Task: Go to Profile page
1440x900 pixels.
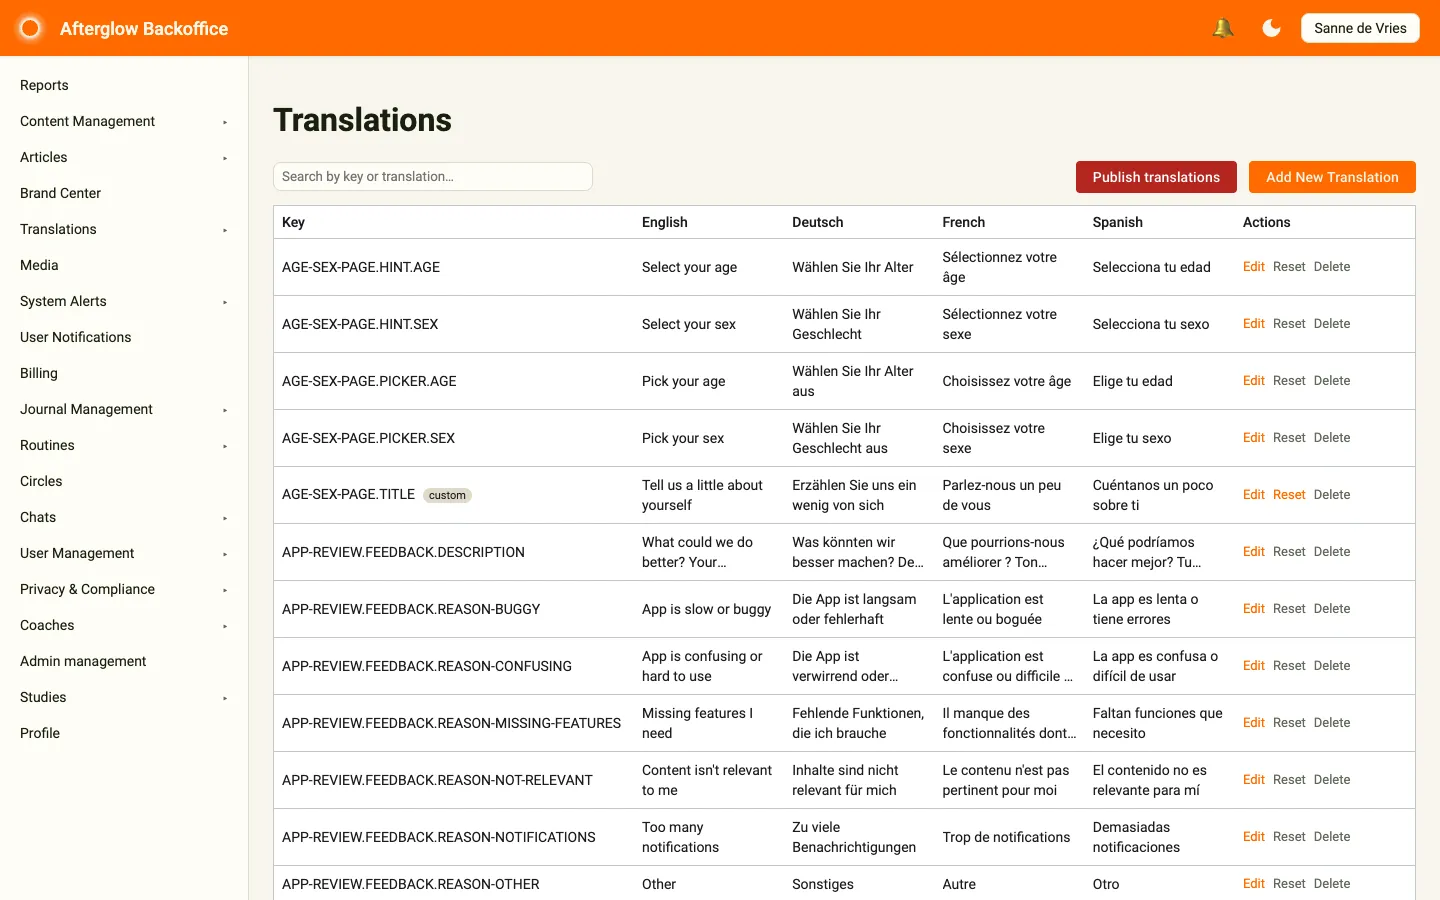Action: [x=40, y=733]
